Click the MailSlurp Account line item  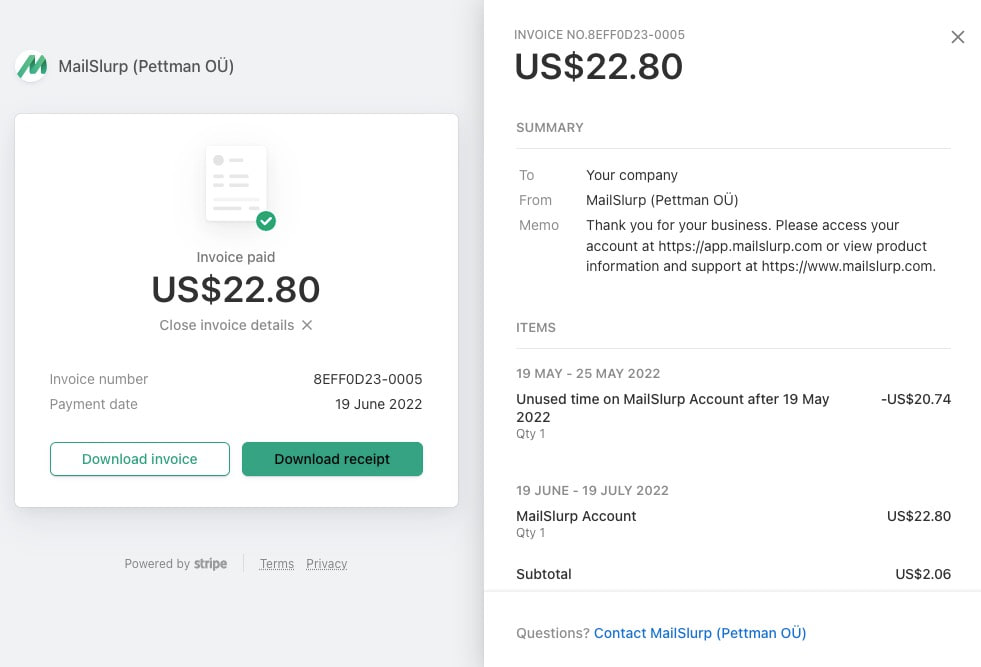click(x=575, y=516)
